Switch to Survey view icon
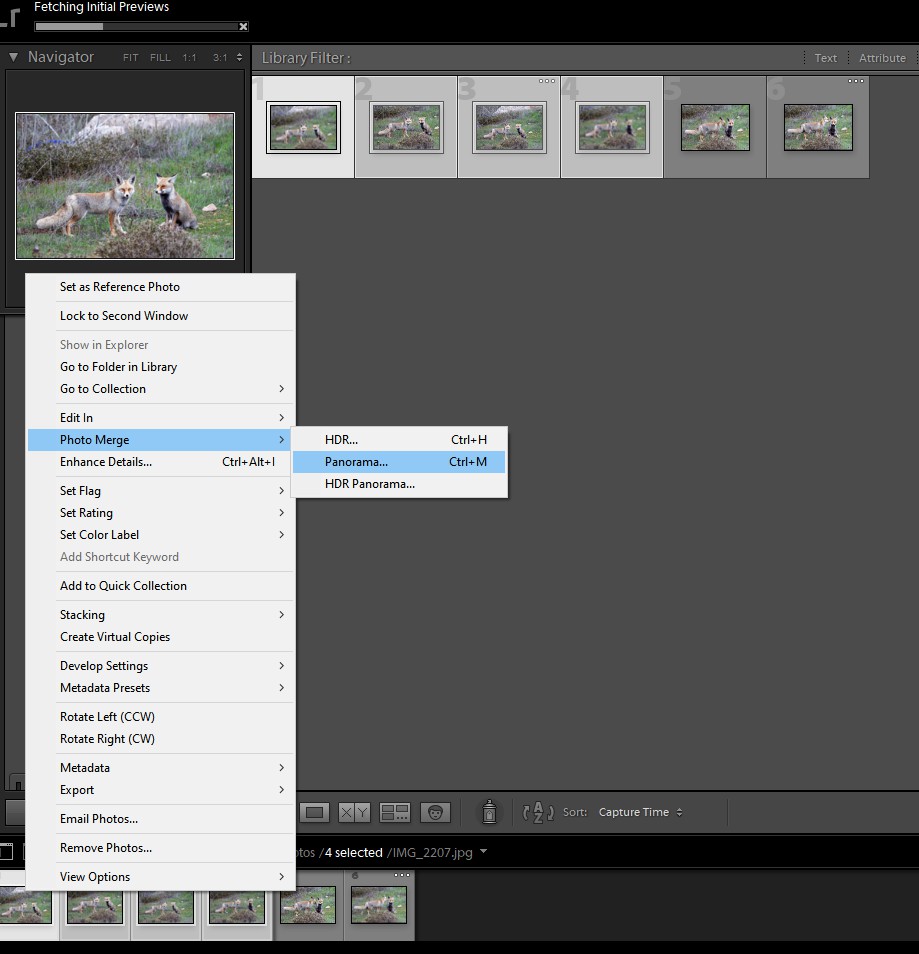Image resolution: width=919 pixels, height=954 pixels. pyautogui.click(x=395, y=812)
